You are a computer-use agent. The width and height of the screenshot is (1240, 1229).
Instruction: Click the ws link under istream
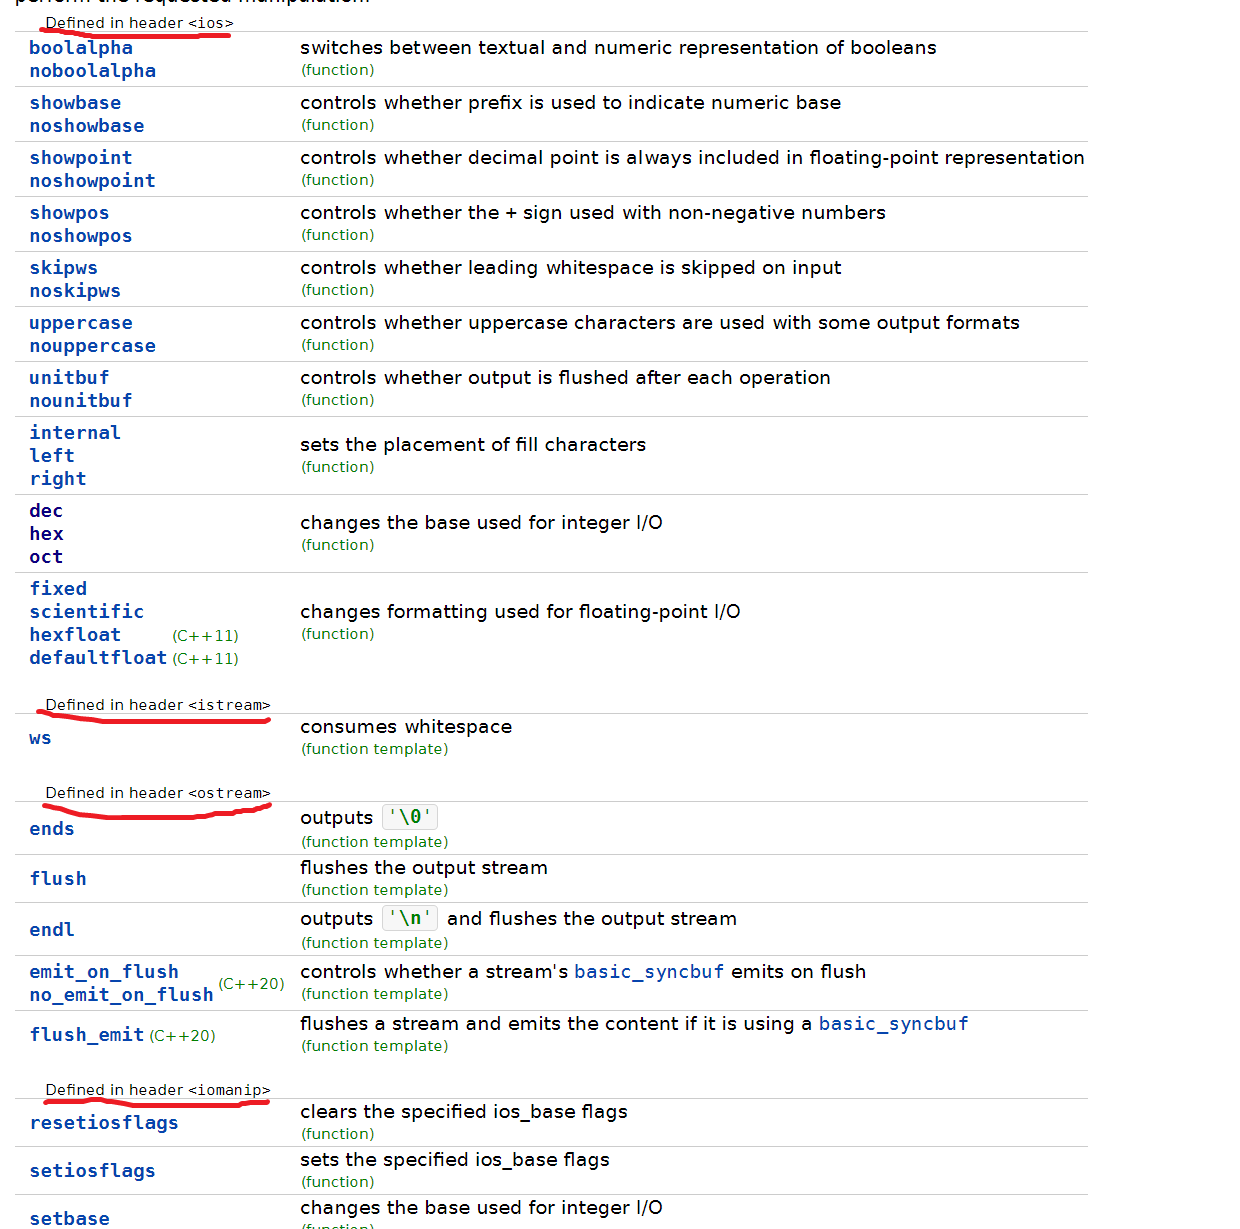(x=40, y=738)
